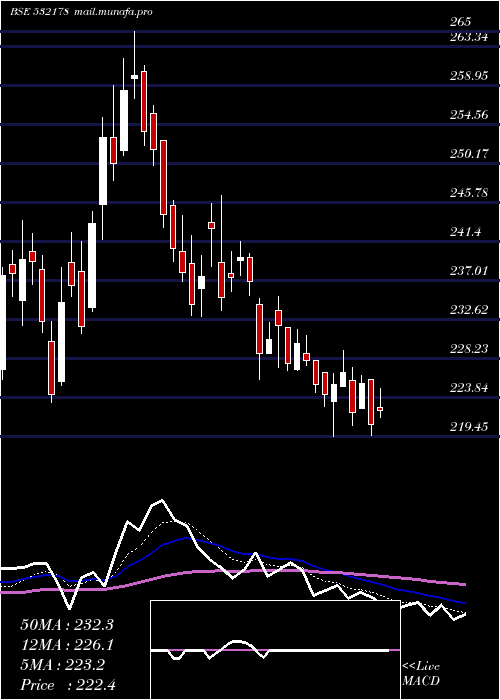Click inside the MACD inset chart box
The width and height of the screenshot is (500, 700).
pyautogui.click(x=275, y=650)
